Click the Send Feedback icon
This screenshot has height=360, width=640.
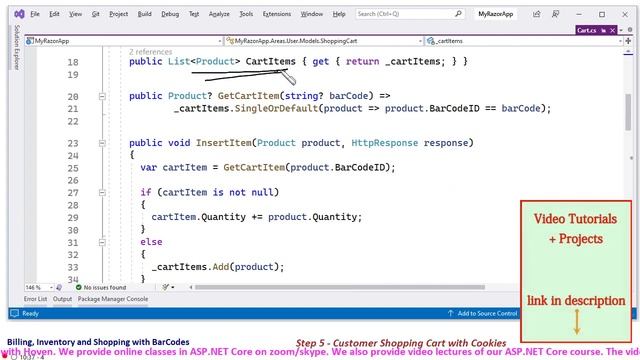pos(556,14)
